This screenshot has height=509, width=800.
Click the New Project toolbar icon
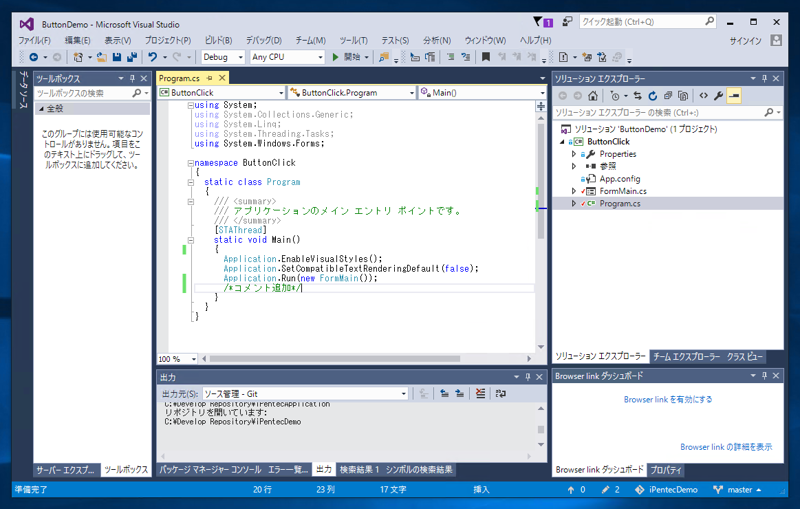tap(78, 57)
